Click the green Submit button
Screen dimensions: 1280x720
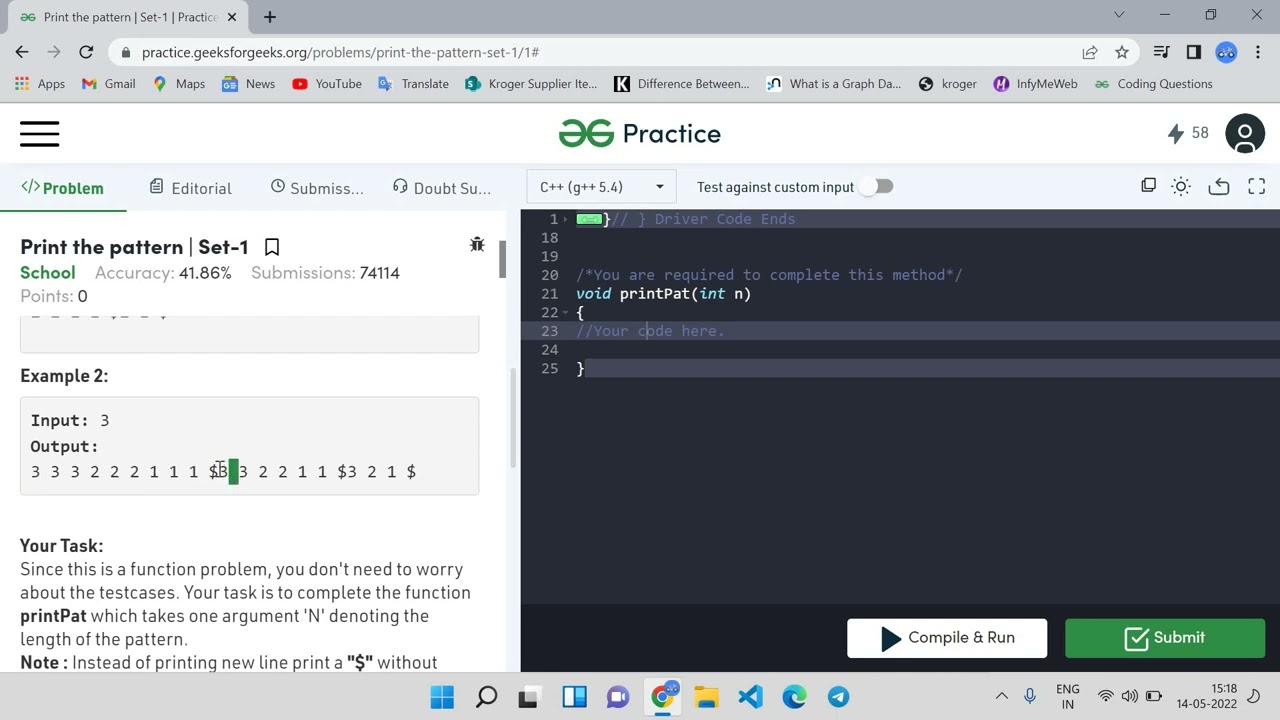click(x=1165, y=638)
